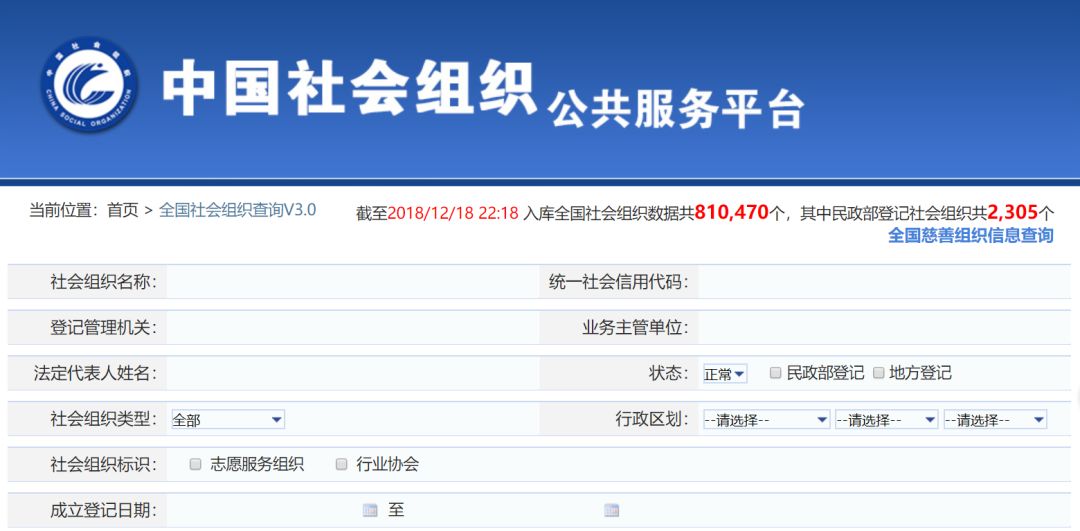Open start date calendar picker icon
The width and height of the screenshot is (1080, 531).
[x=370, y=510]
